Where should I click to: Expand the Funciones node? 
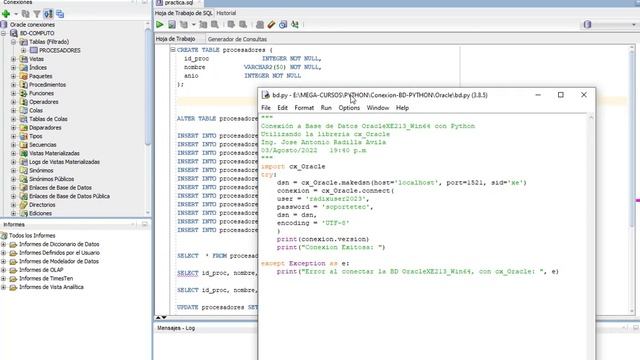pyautogui.click(x=13, y=93)
